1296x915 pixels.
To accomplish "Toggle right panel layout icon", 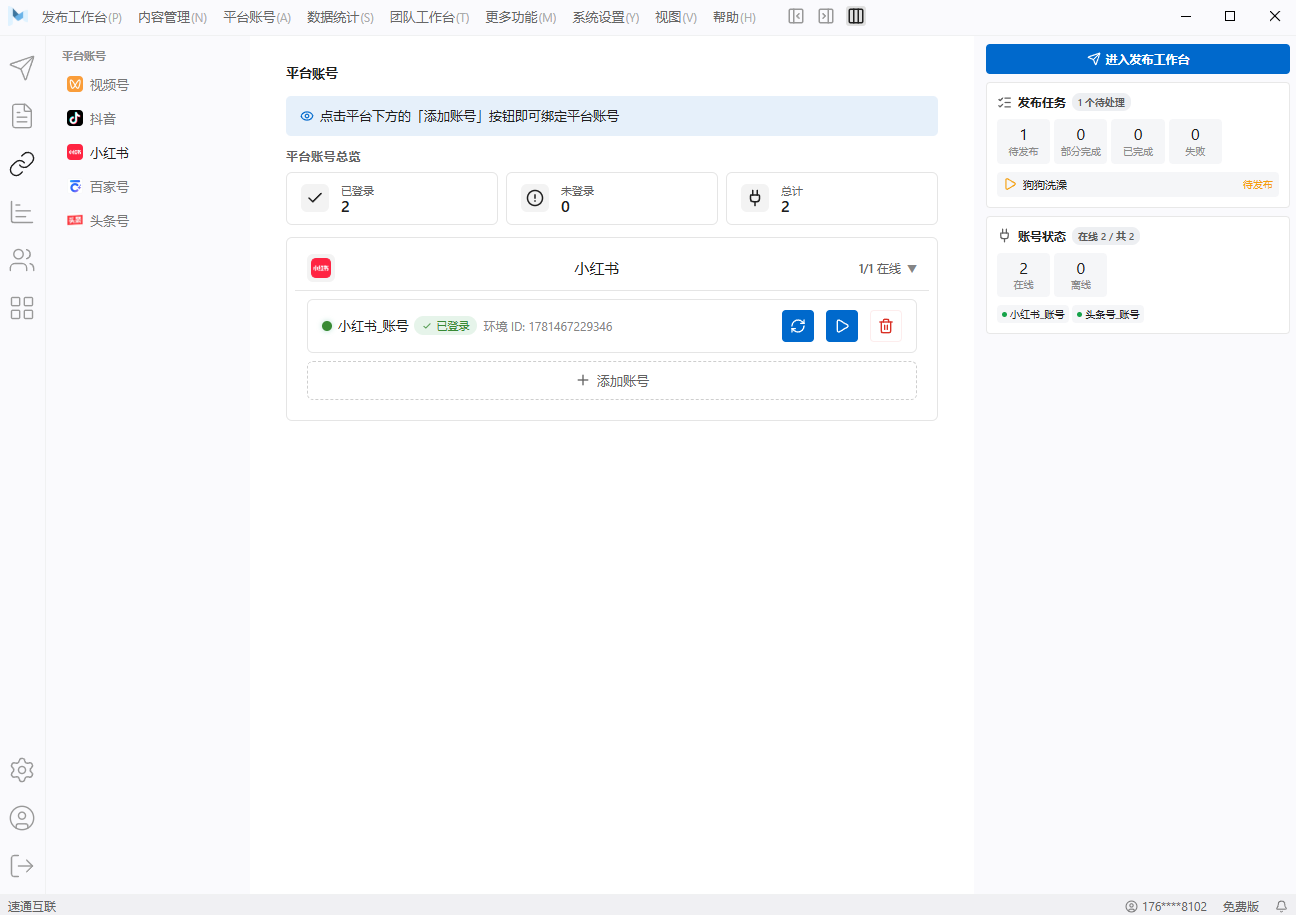I will [x=826, y=16].
